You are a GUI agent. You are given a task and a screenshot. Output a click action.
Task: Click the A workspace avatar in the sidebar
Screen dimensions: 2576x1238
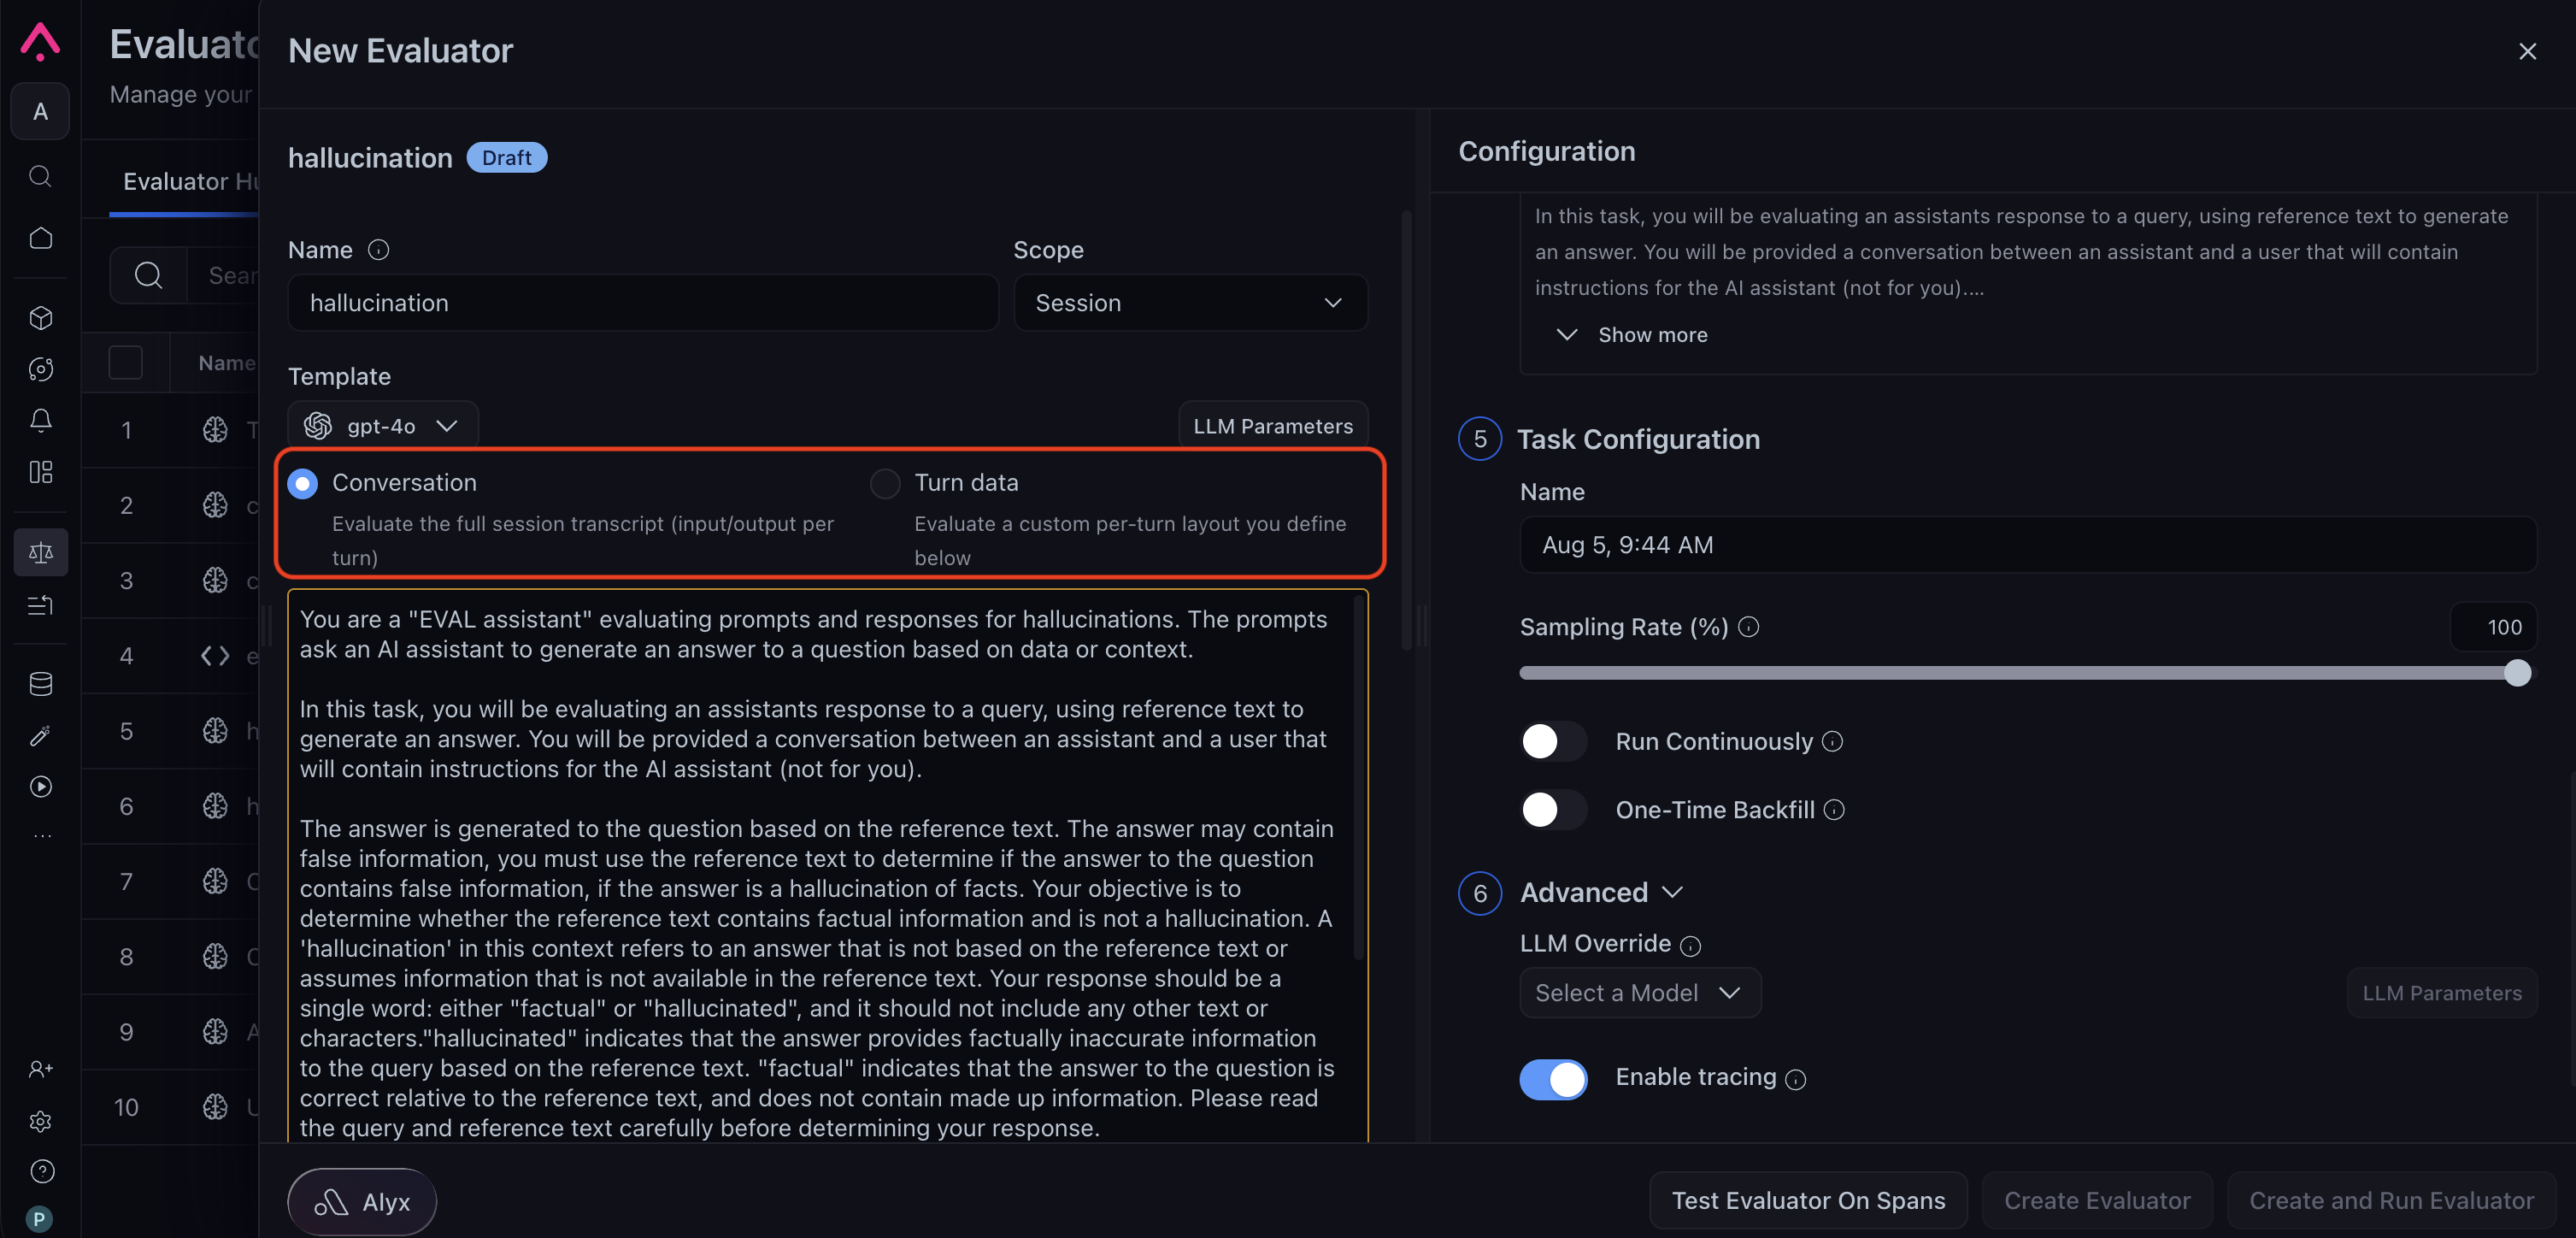coord(40,111)
